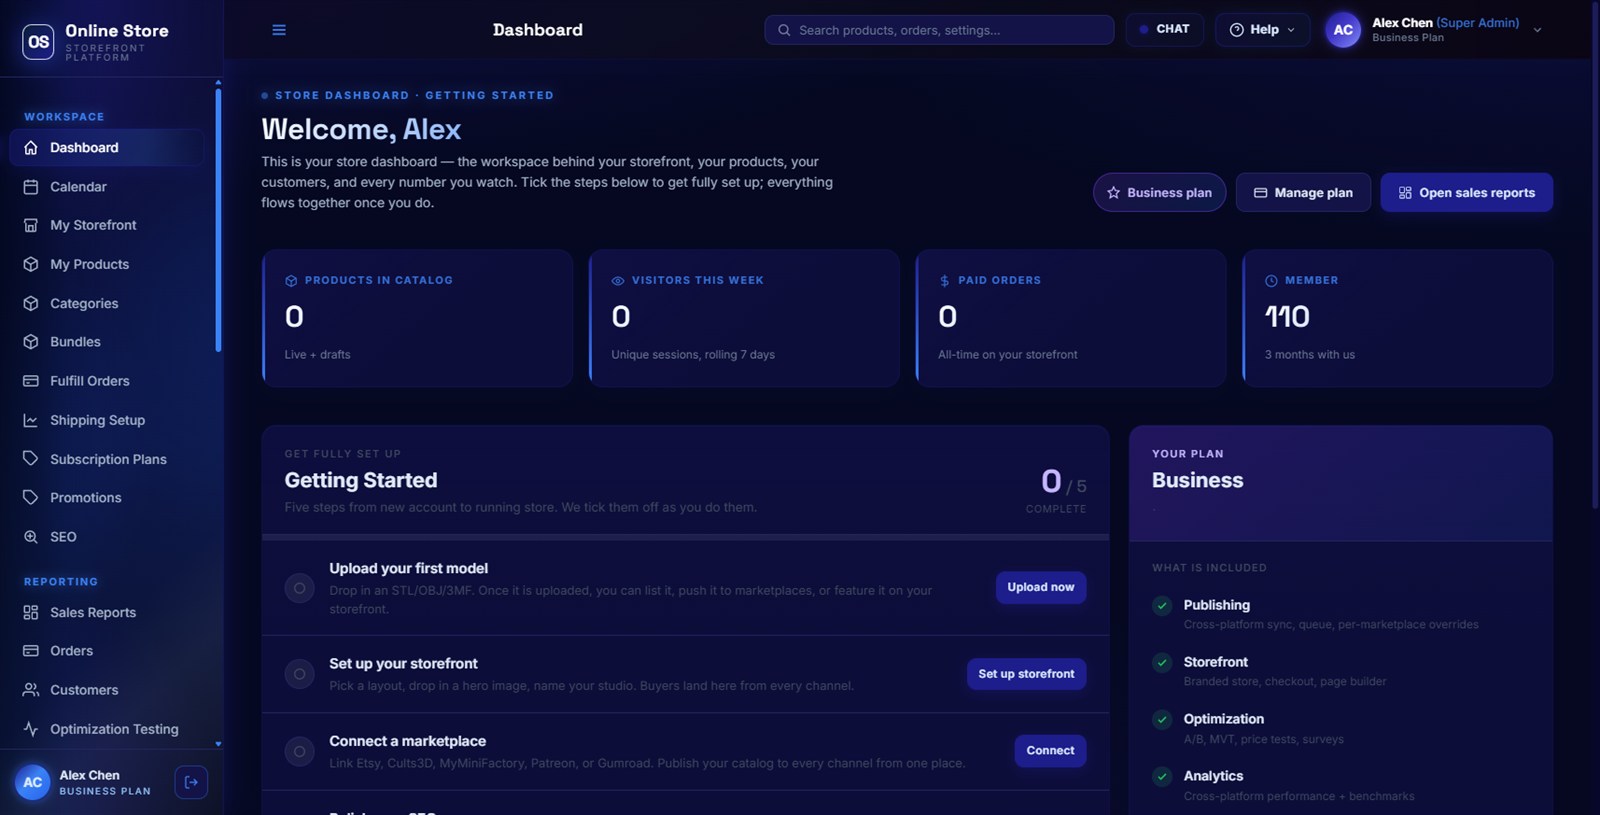Open the Help dropdown
1600x815 pixels.
(1262, 30)
